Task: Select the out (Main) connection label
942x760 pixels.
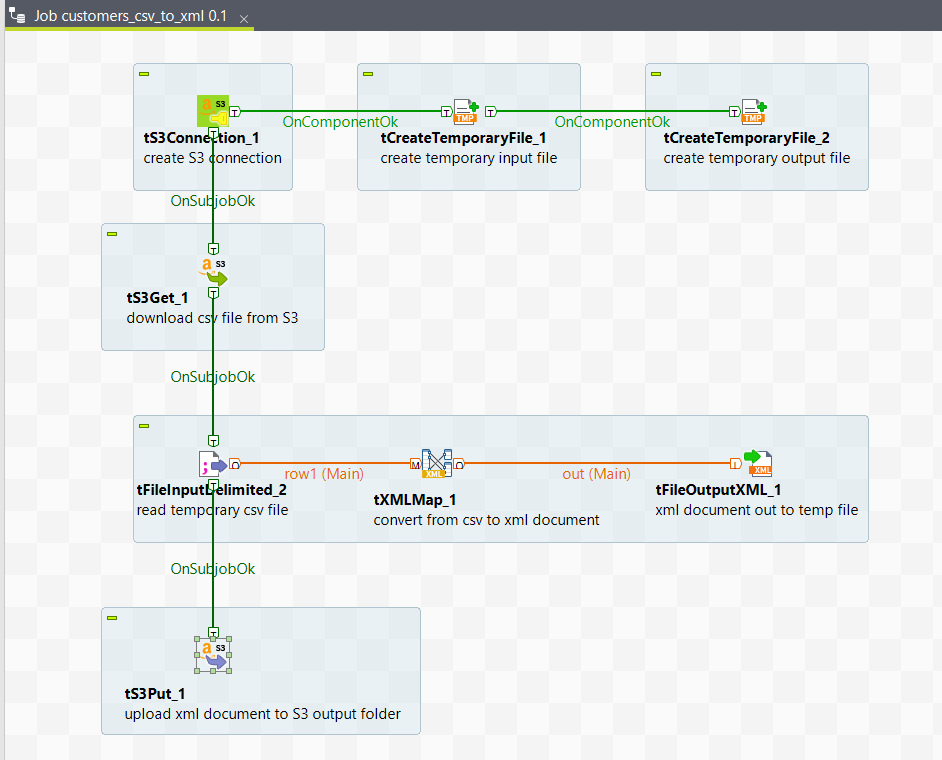Action: click(596, 474)
